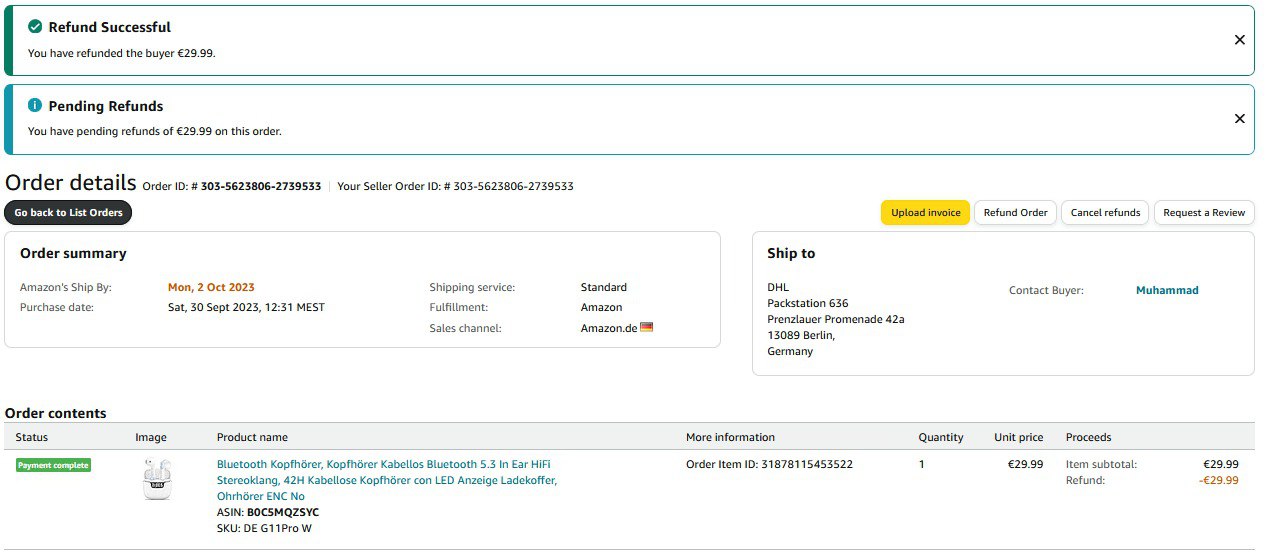
Task: Click the Refund Order button
Action: tap(1015, 213)
